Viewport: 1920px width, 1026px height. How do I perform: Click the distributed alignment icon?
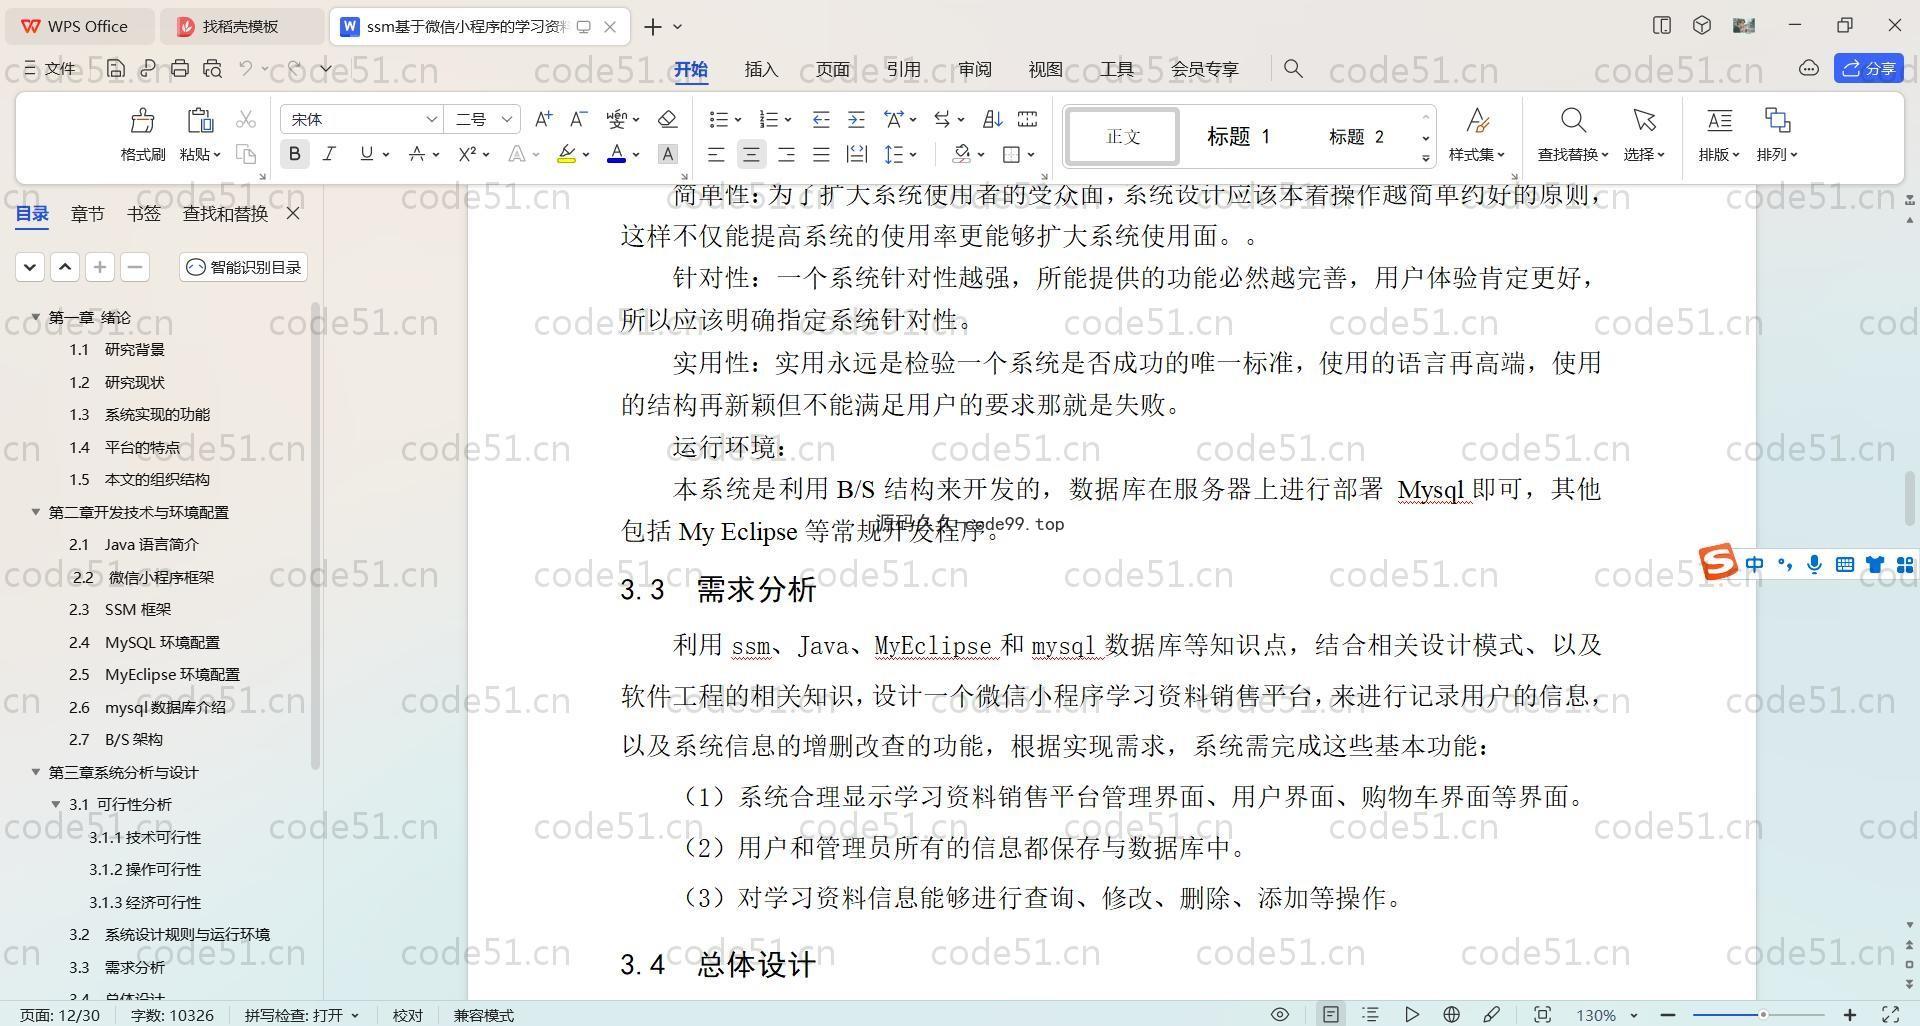pos(856,154)
